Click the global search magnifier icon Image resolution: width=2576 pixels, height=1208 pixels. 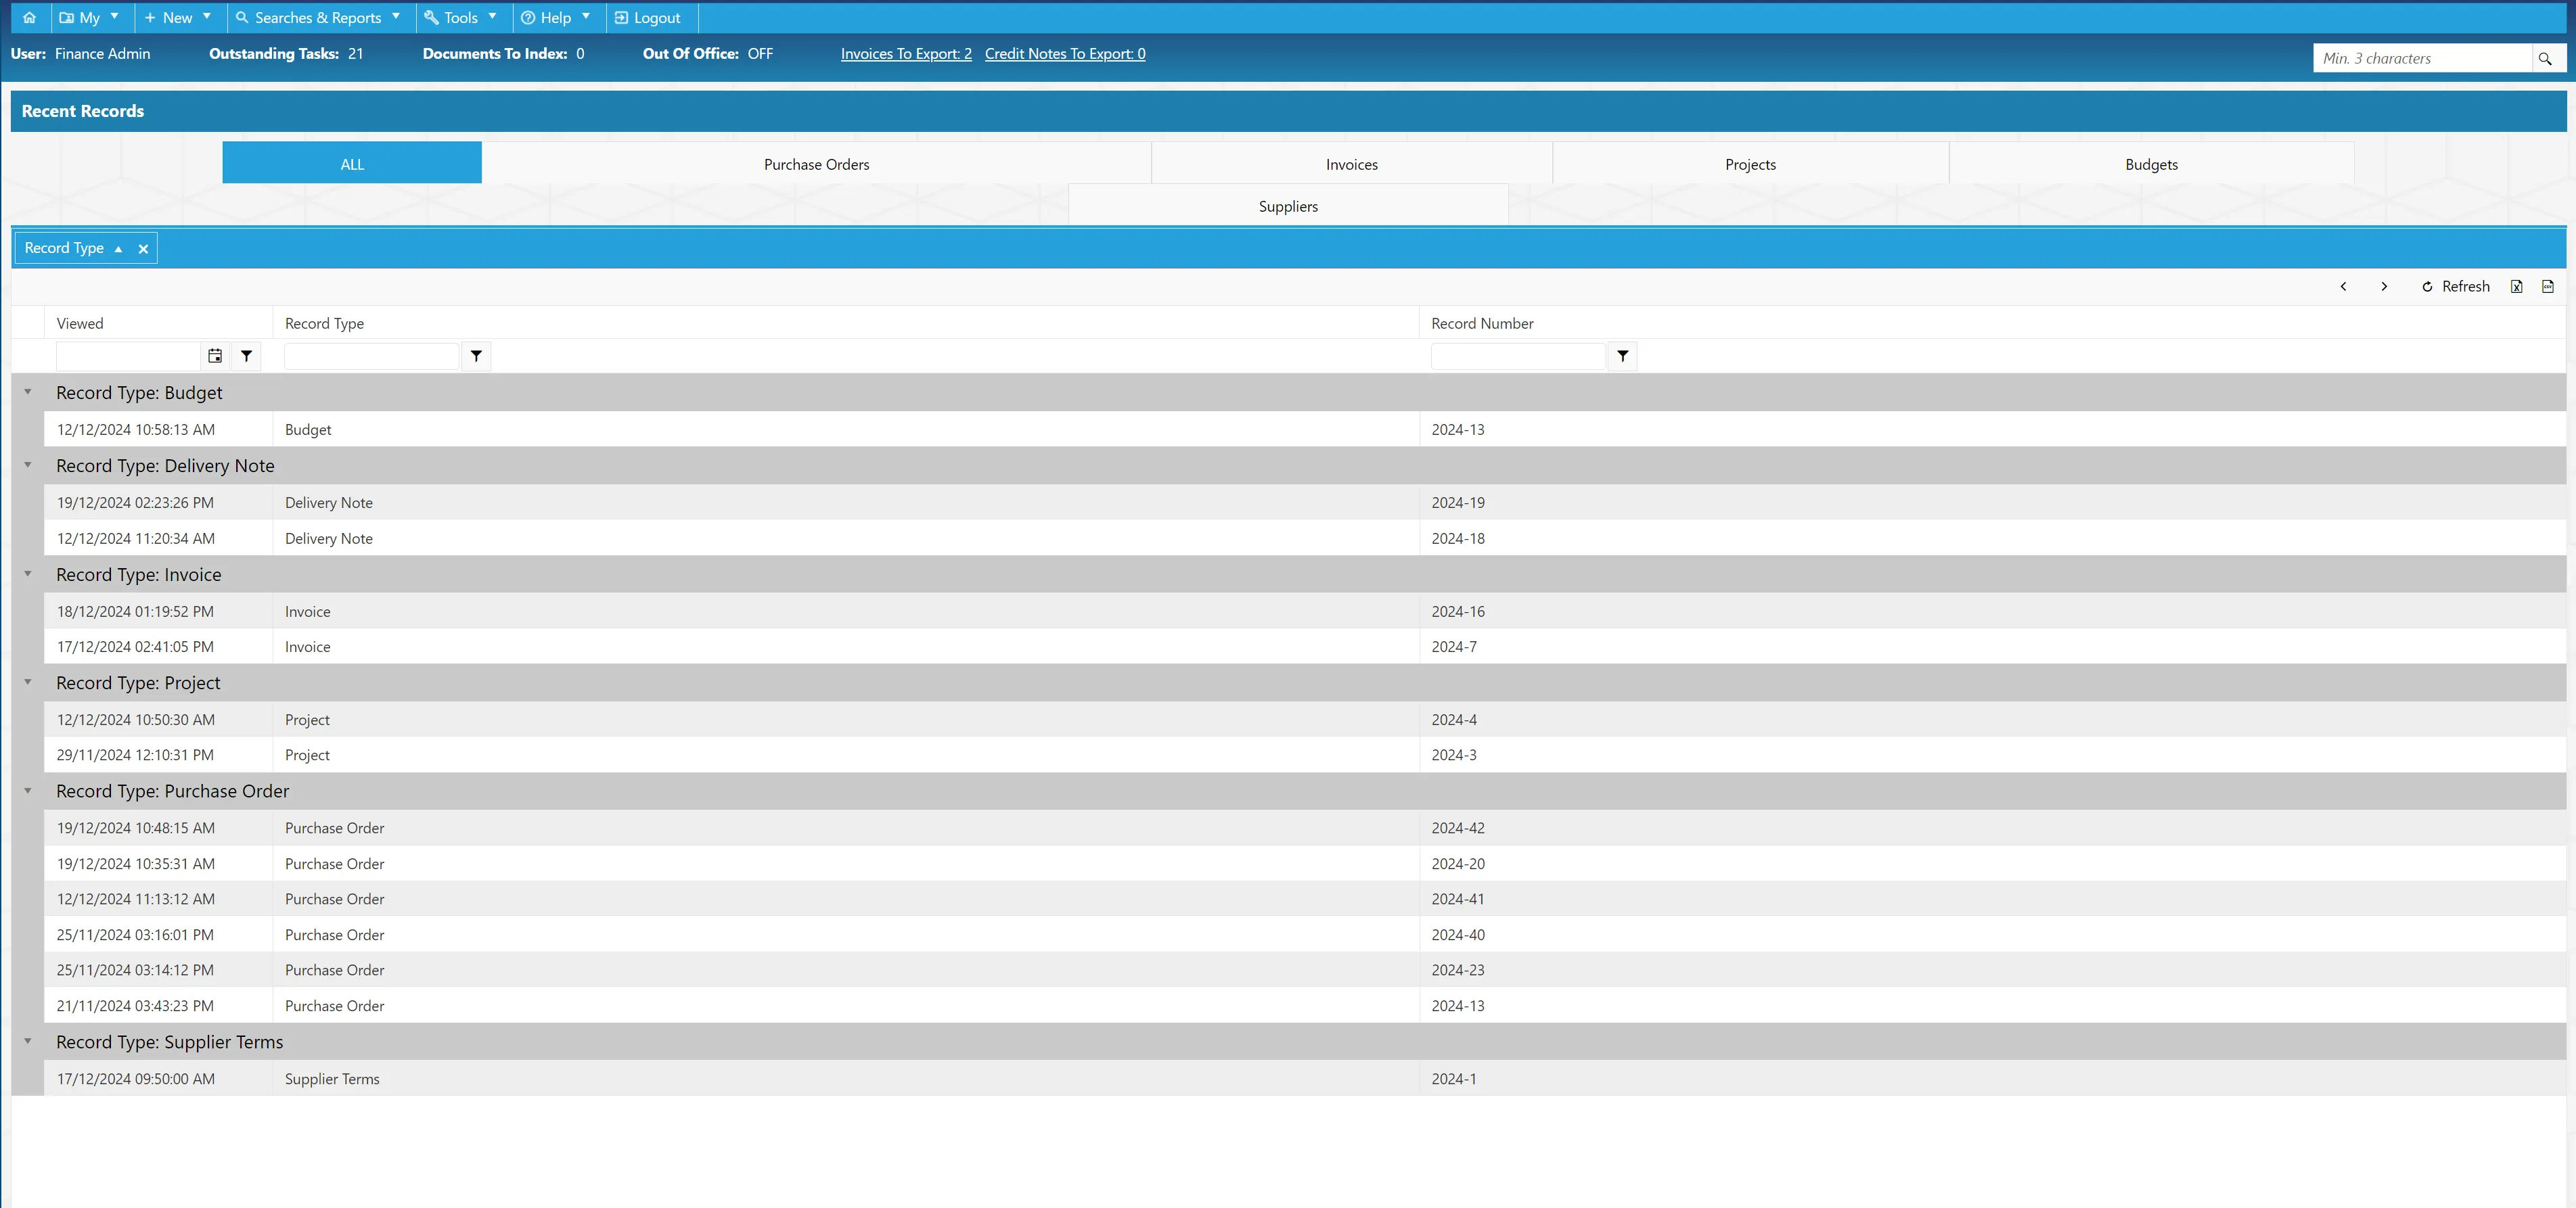pyautogui.click(x=2545, y=59)
